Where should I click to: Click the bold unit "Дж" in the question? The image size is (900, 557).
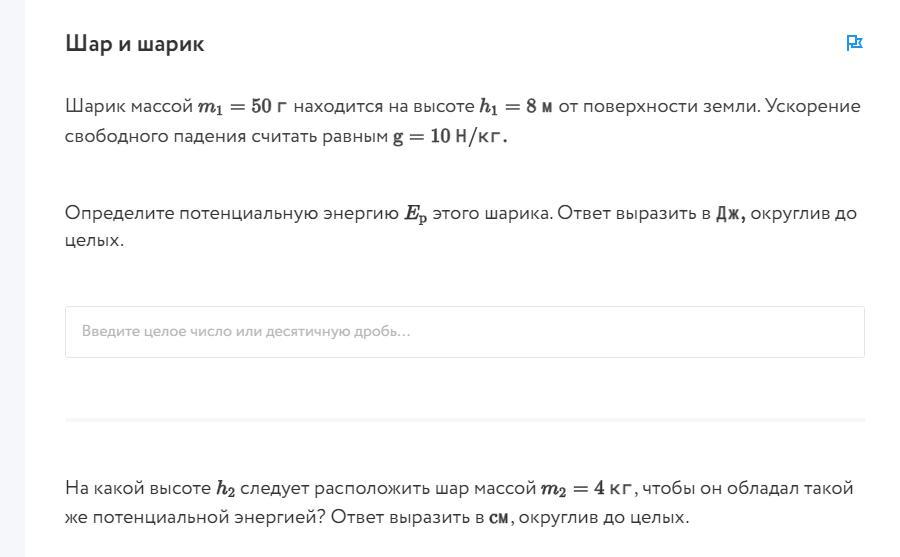[x=730, y=214]
